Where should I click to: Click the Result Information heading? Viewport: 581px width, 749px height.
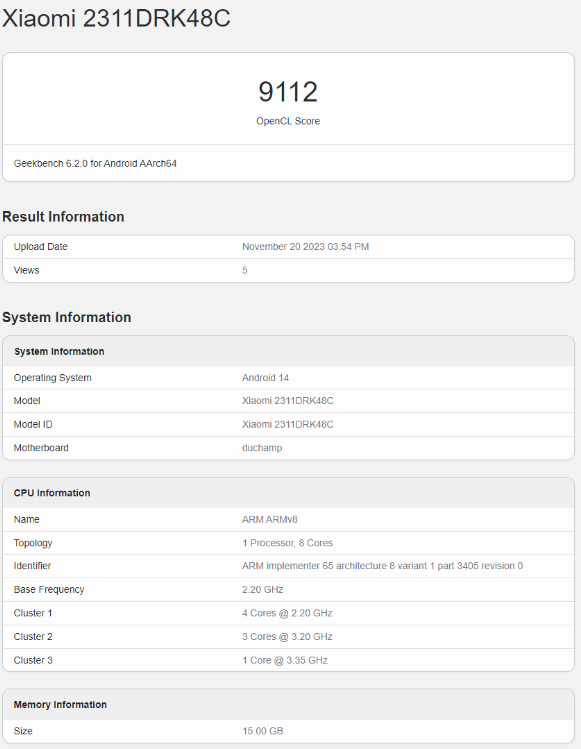click(63, 217)
